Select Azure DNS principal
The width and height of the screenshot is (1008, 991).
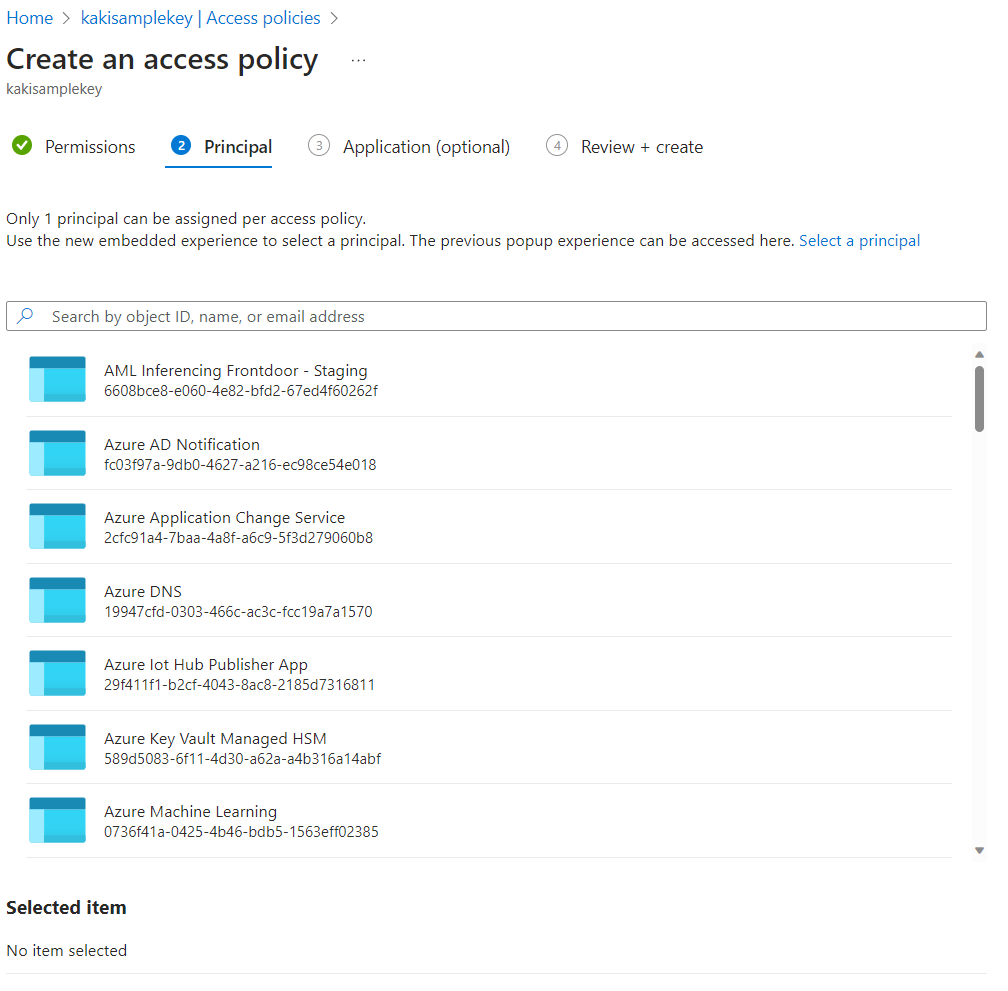pyautogui.click(x=489, y=601)
